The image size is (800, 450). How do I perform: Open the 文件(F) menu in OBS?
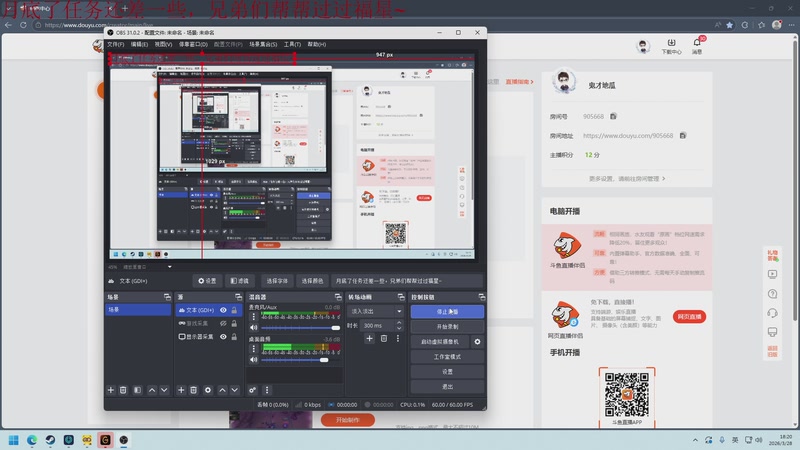point(116,44)
